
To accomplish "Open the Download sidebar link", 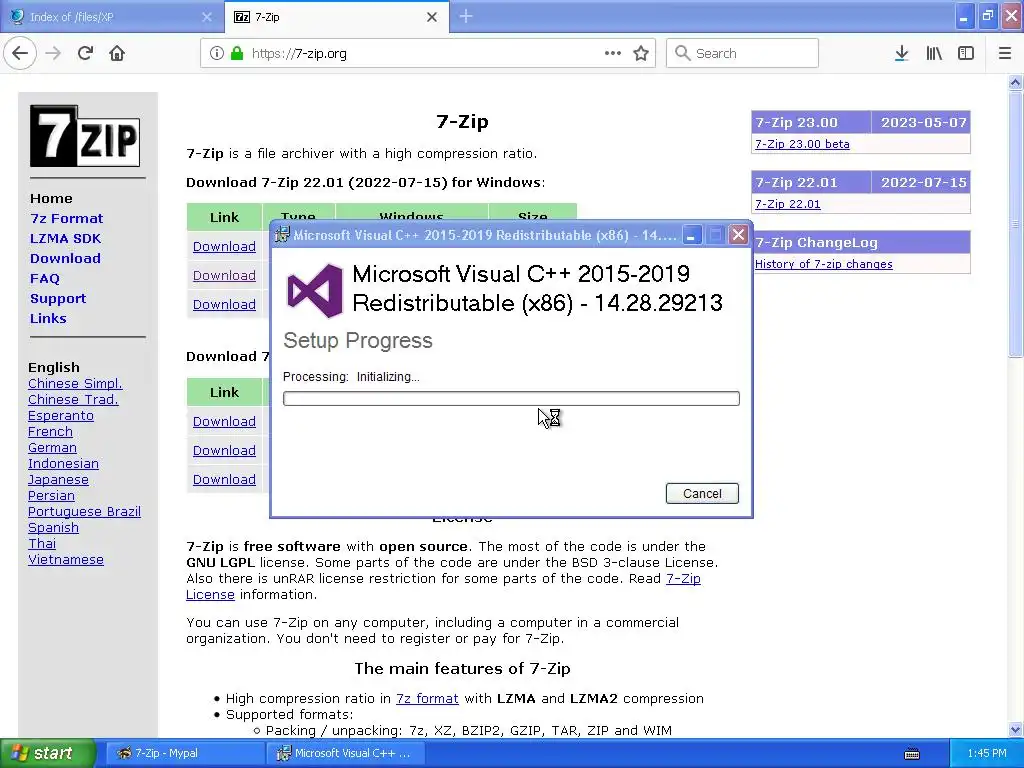I will [x=65, y=258].
